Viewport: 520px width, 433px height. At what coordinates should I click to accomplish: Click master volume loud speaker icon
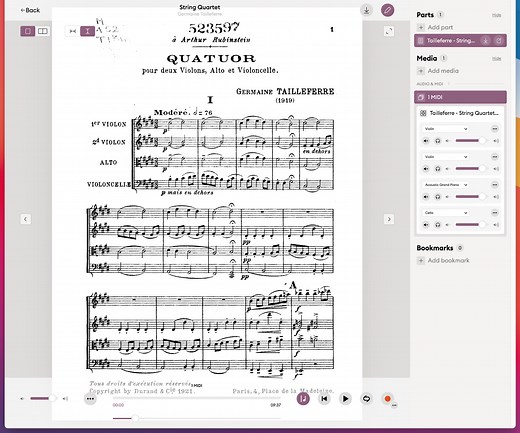coord(65,399)
